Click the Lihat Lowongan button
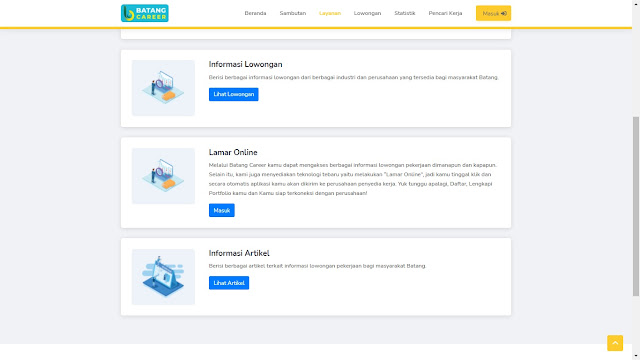Viewport: 640px width, 360px height. (x=233, y=94)
